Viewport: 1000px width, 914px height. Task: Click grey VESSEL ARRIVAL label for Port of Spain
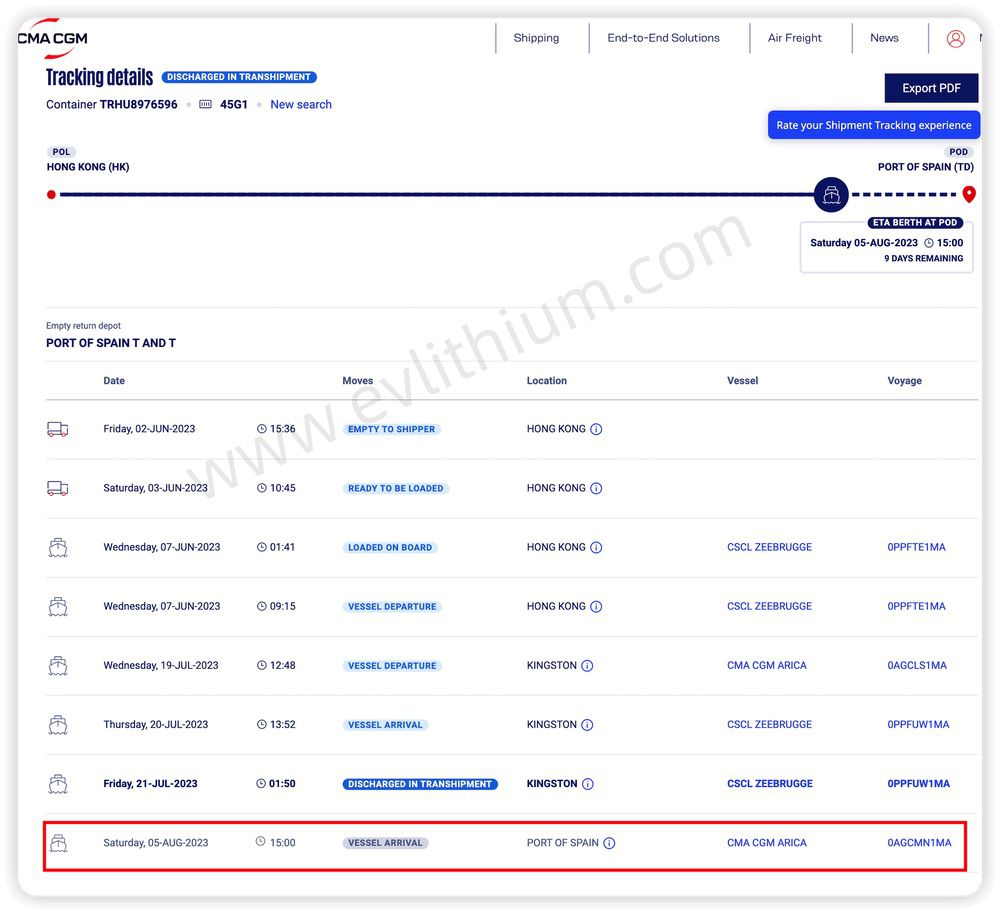click(x=385, y=843)
